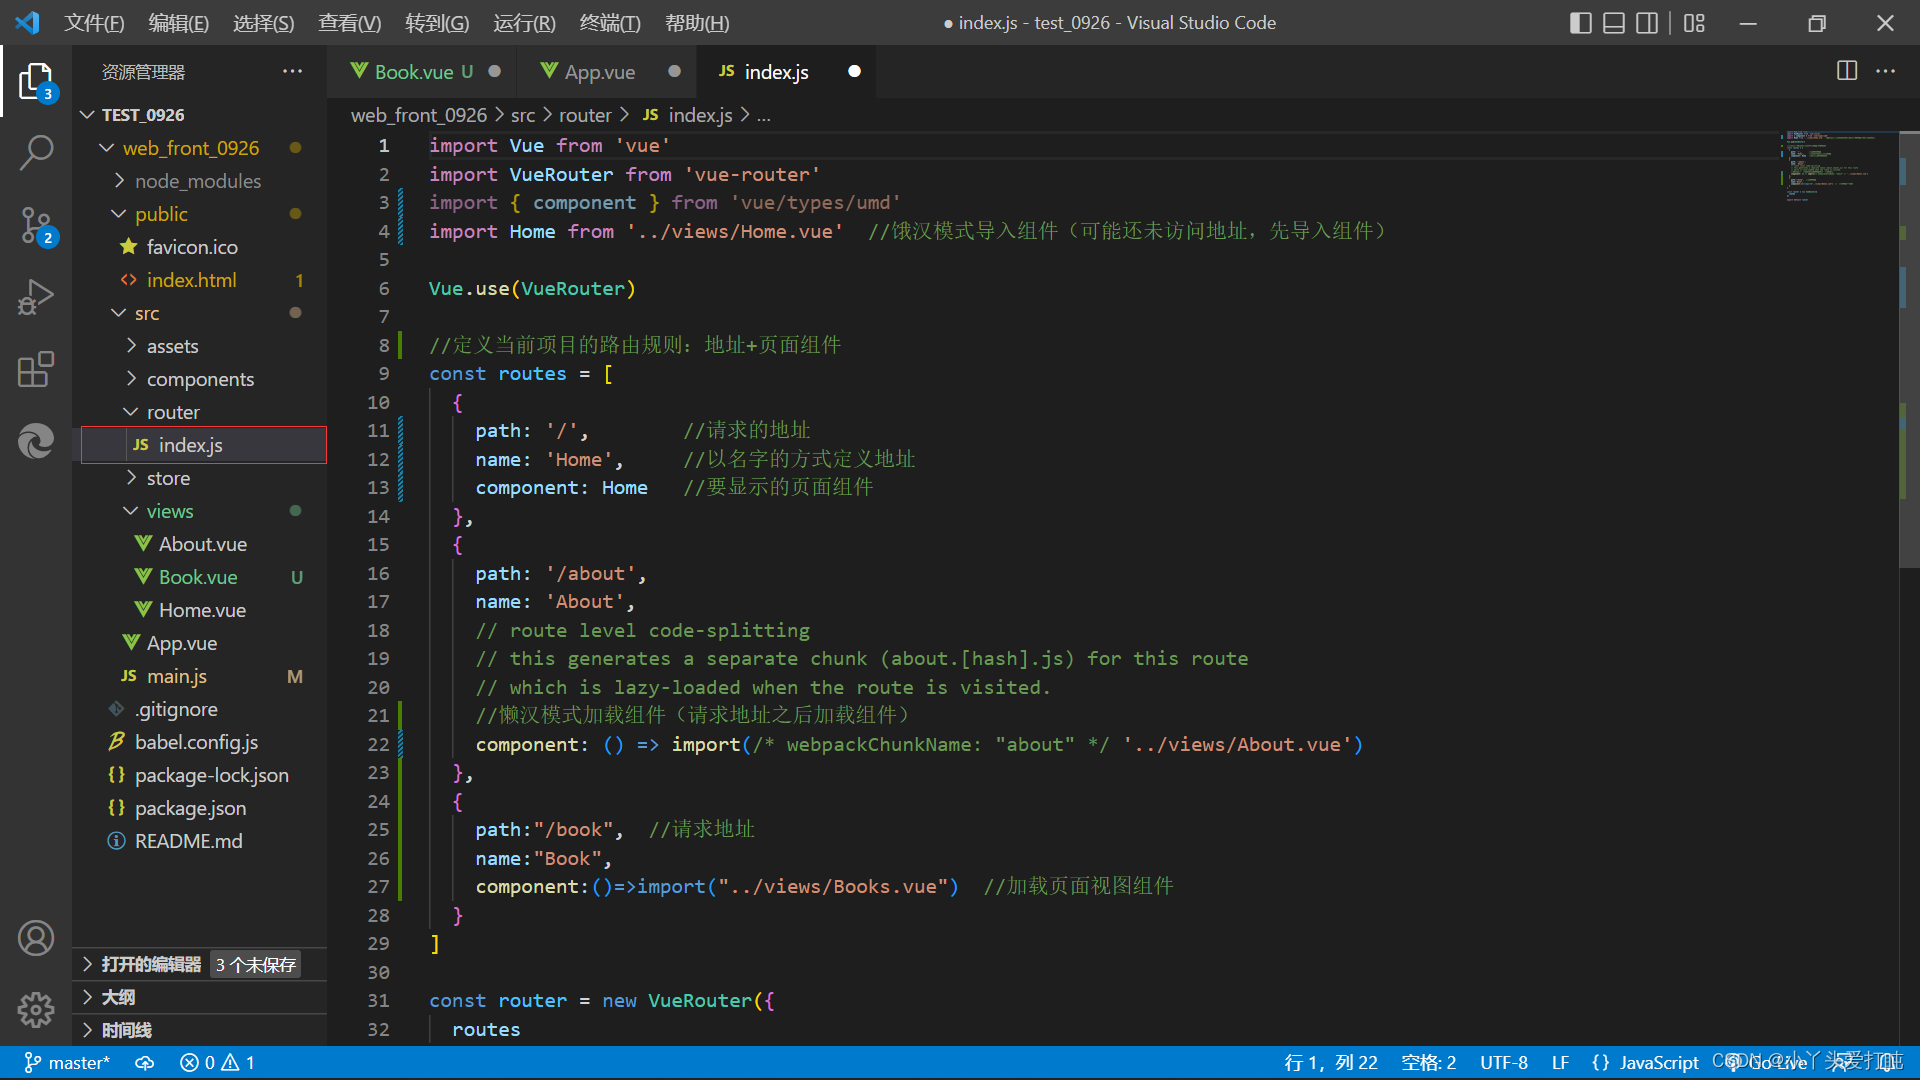Open Accounts menu in activity bar
The width and height of the screenshot is (1920, 1080).
(x=36, y=938)
